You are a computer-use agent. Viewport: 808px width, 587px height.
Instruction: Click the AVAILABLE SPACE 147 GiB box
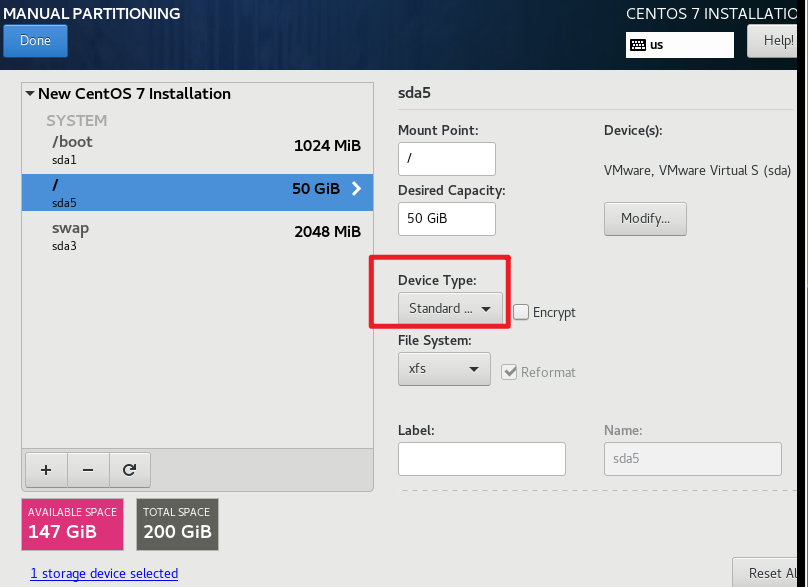point(73,524)
